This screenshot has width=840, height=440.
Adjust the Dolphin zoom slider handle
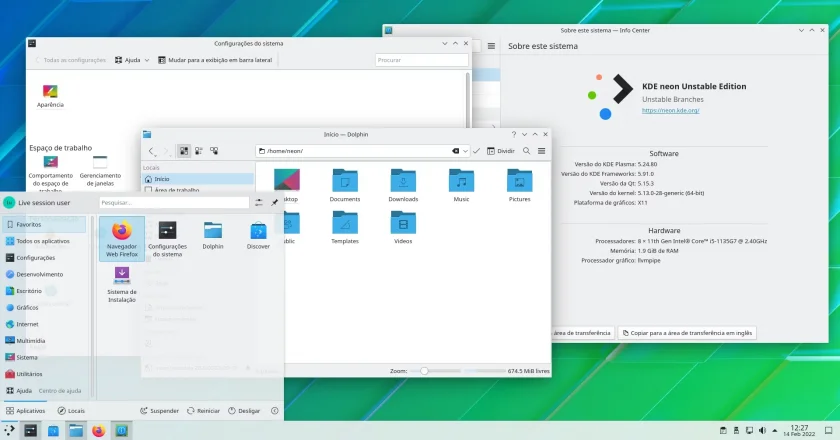click(x=424, y=370)
